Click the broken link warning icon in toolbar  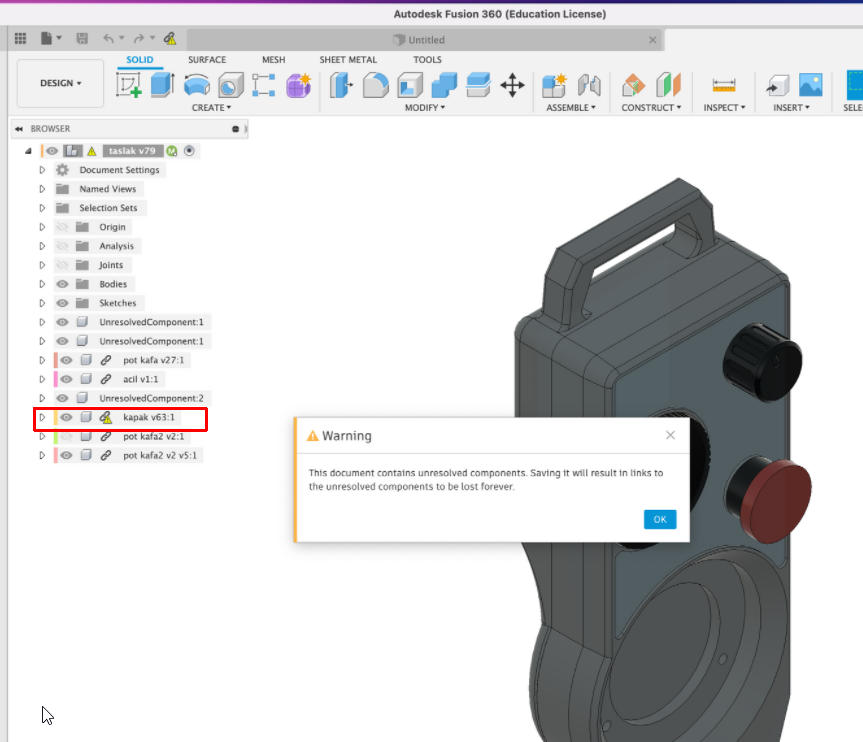point(170,38)
